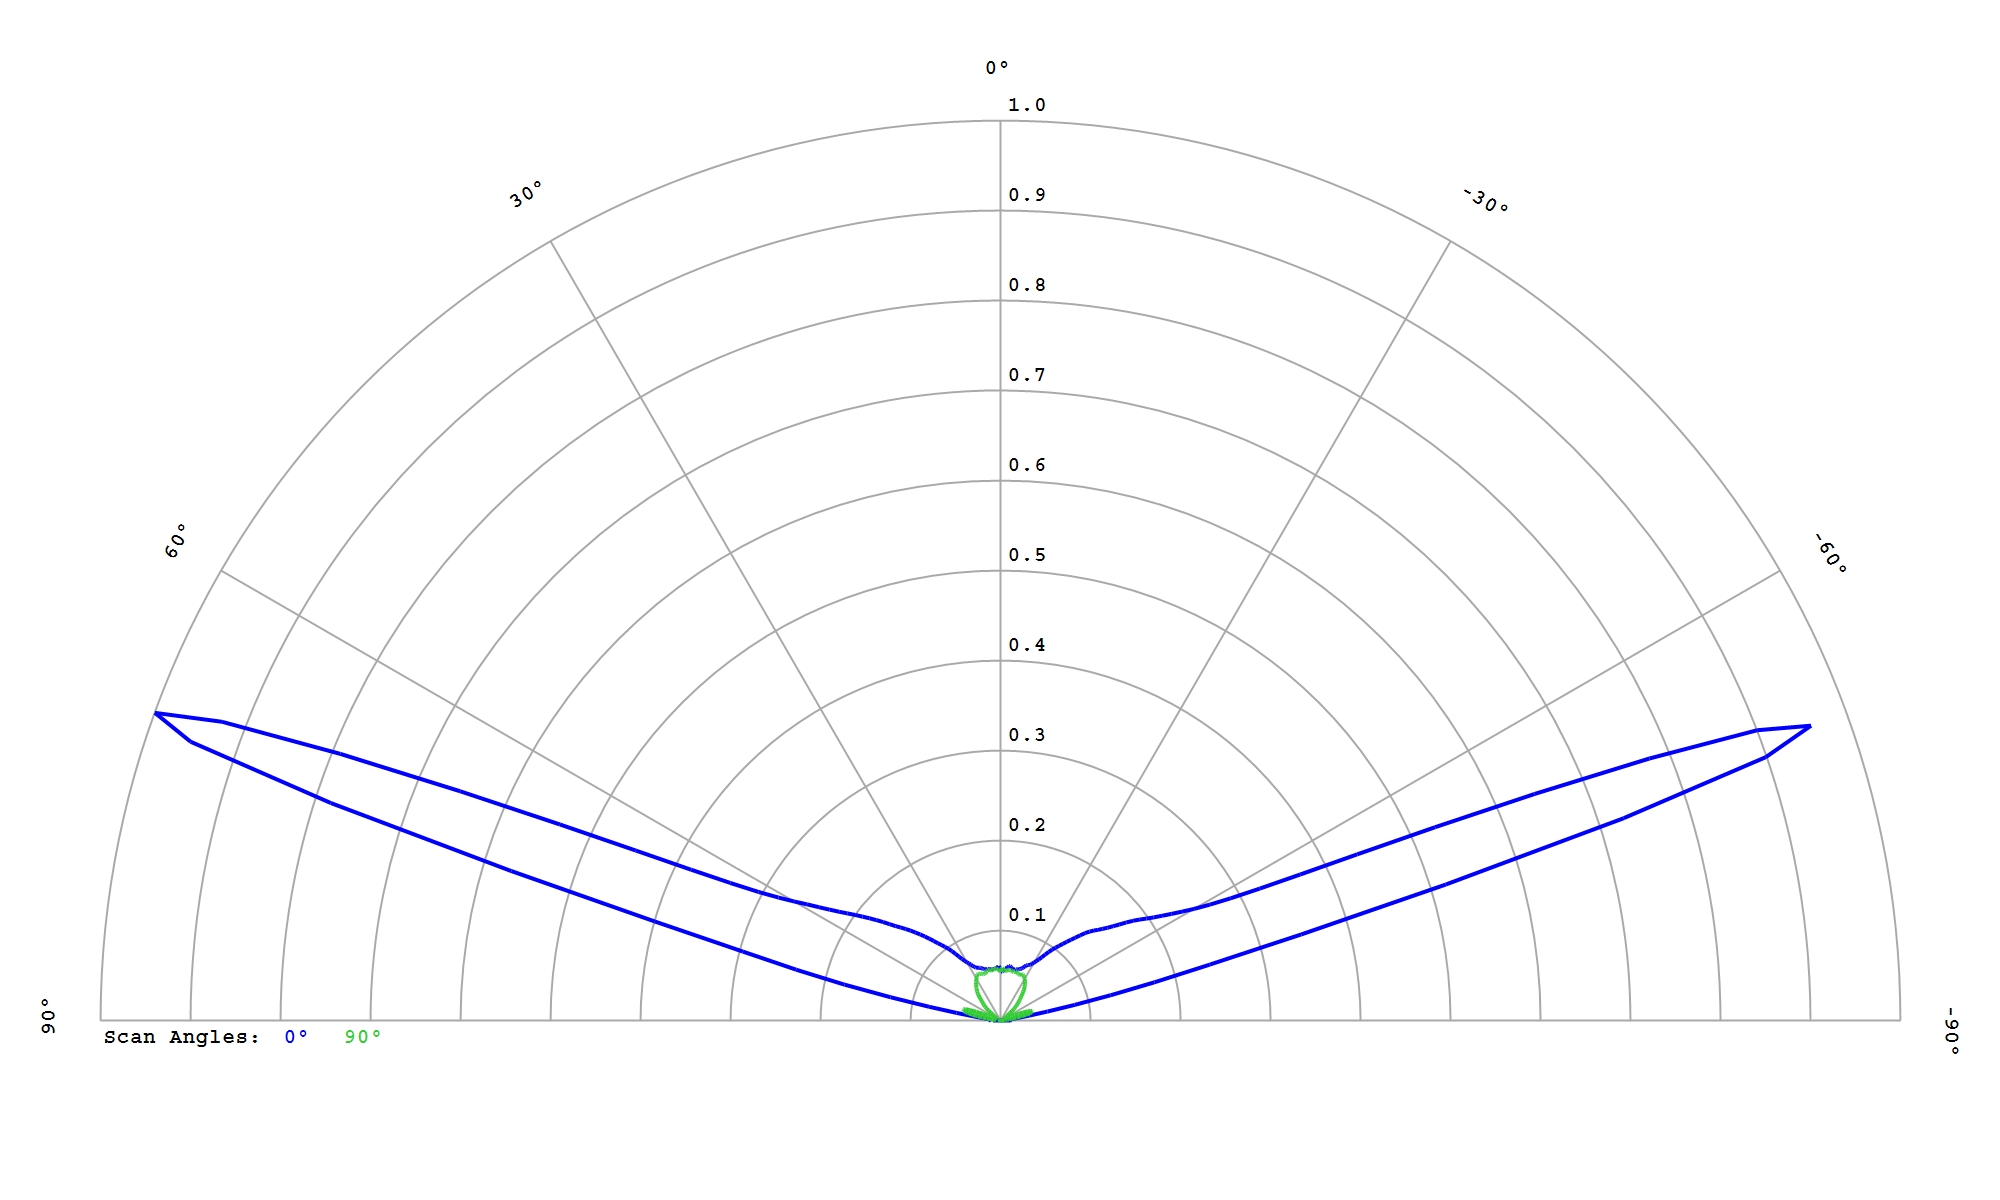Click the -60° angular axis label
The width and height of the screenshot is (2000, 1200).
(1830, 553)
